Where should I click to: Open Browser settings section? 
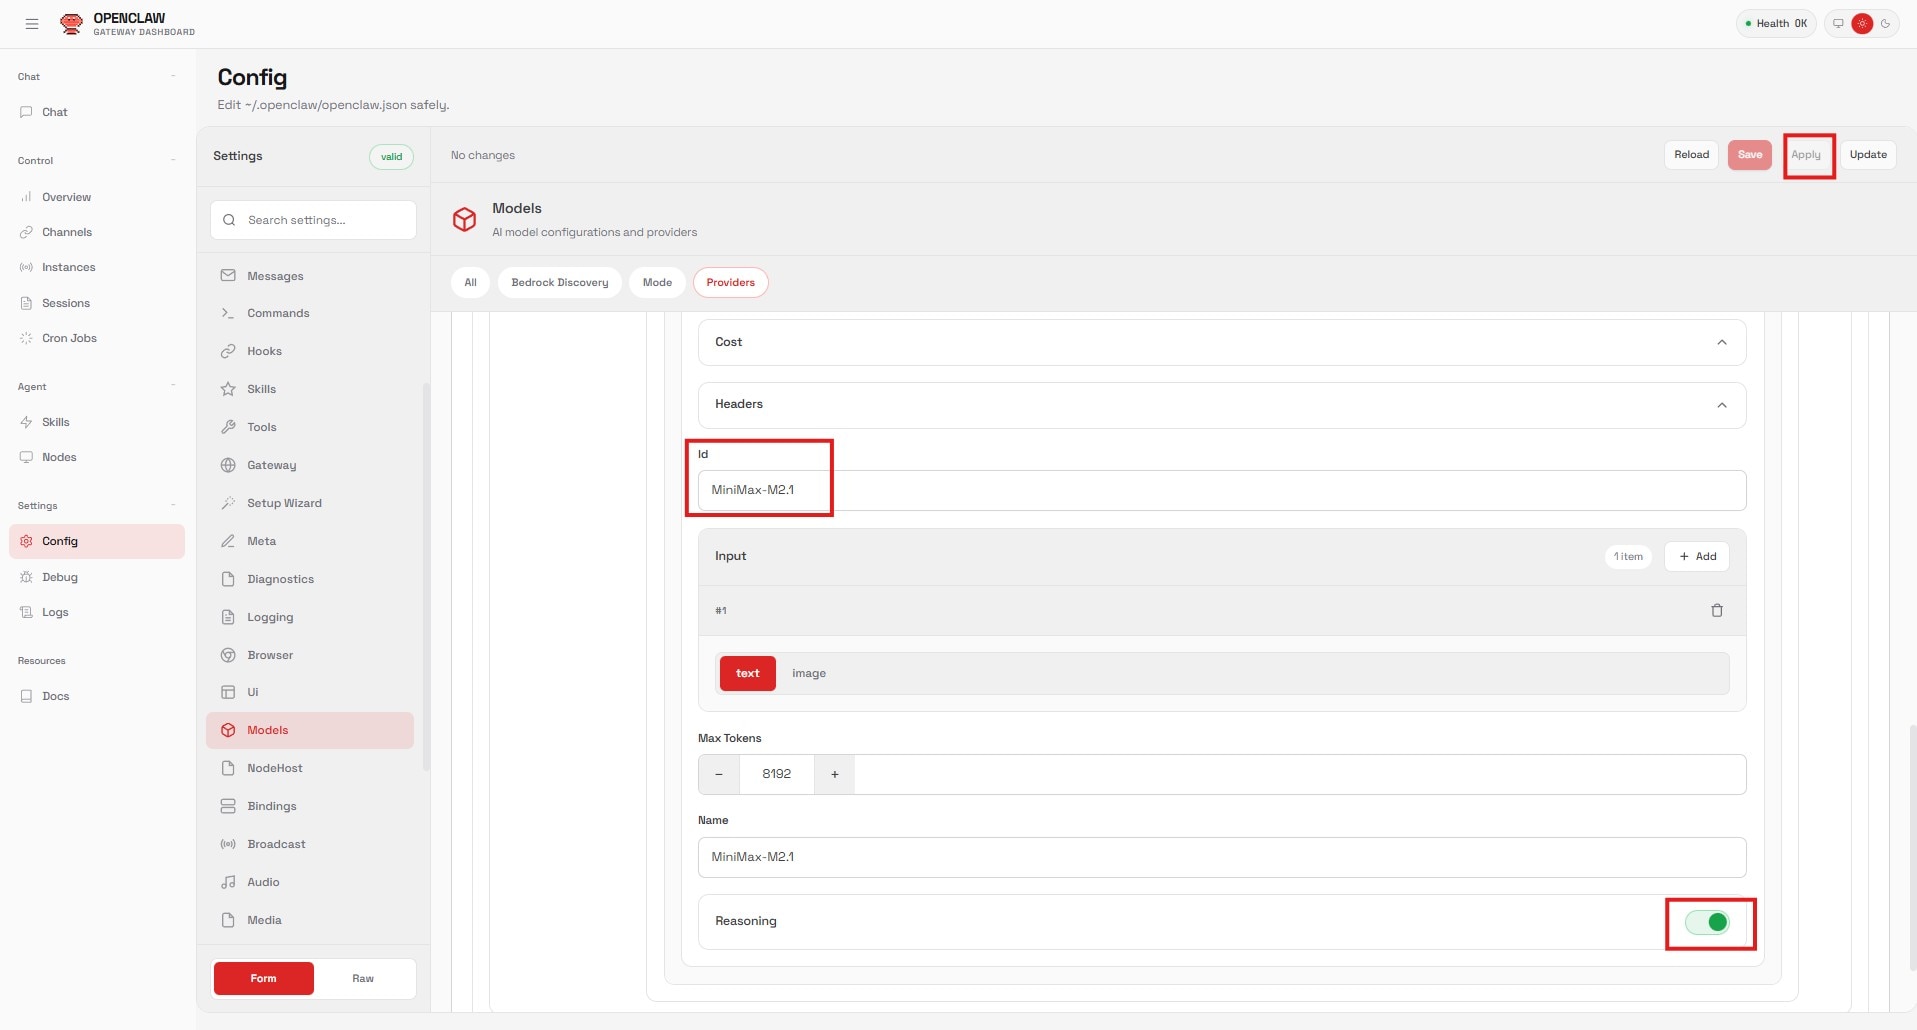pyautogui.click(x=270, y=655)
